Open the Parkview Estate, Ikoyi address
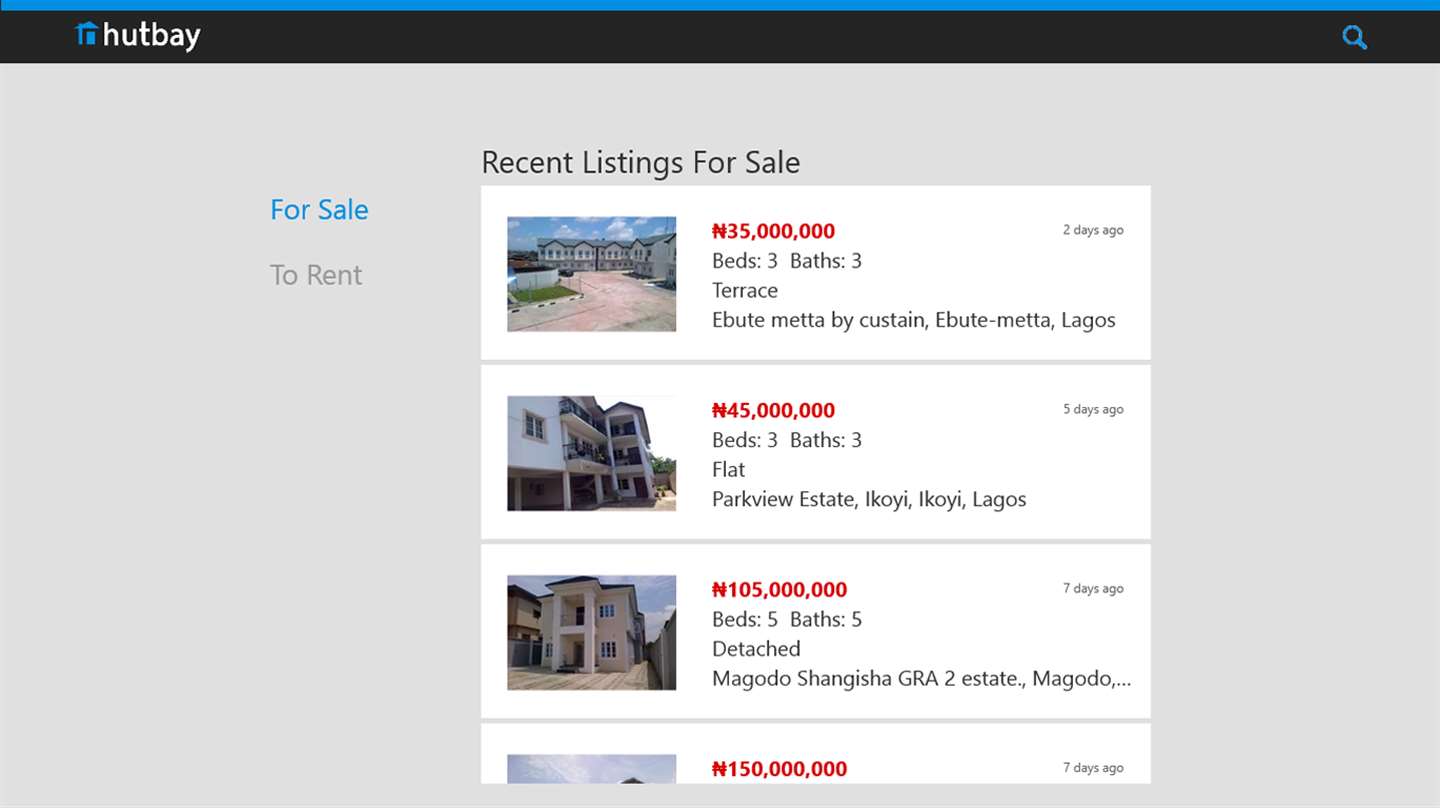The image size is (1440, 808). tap(869, 499)
